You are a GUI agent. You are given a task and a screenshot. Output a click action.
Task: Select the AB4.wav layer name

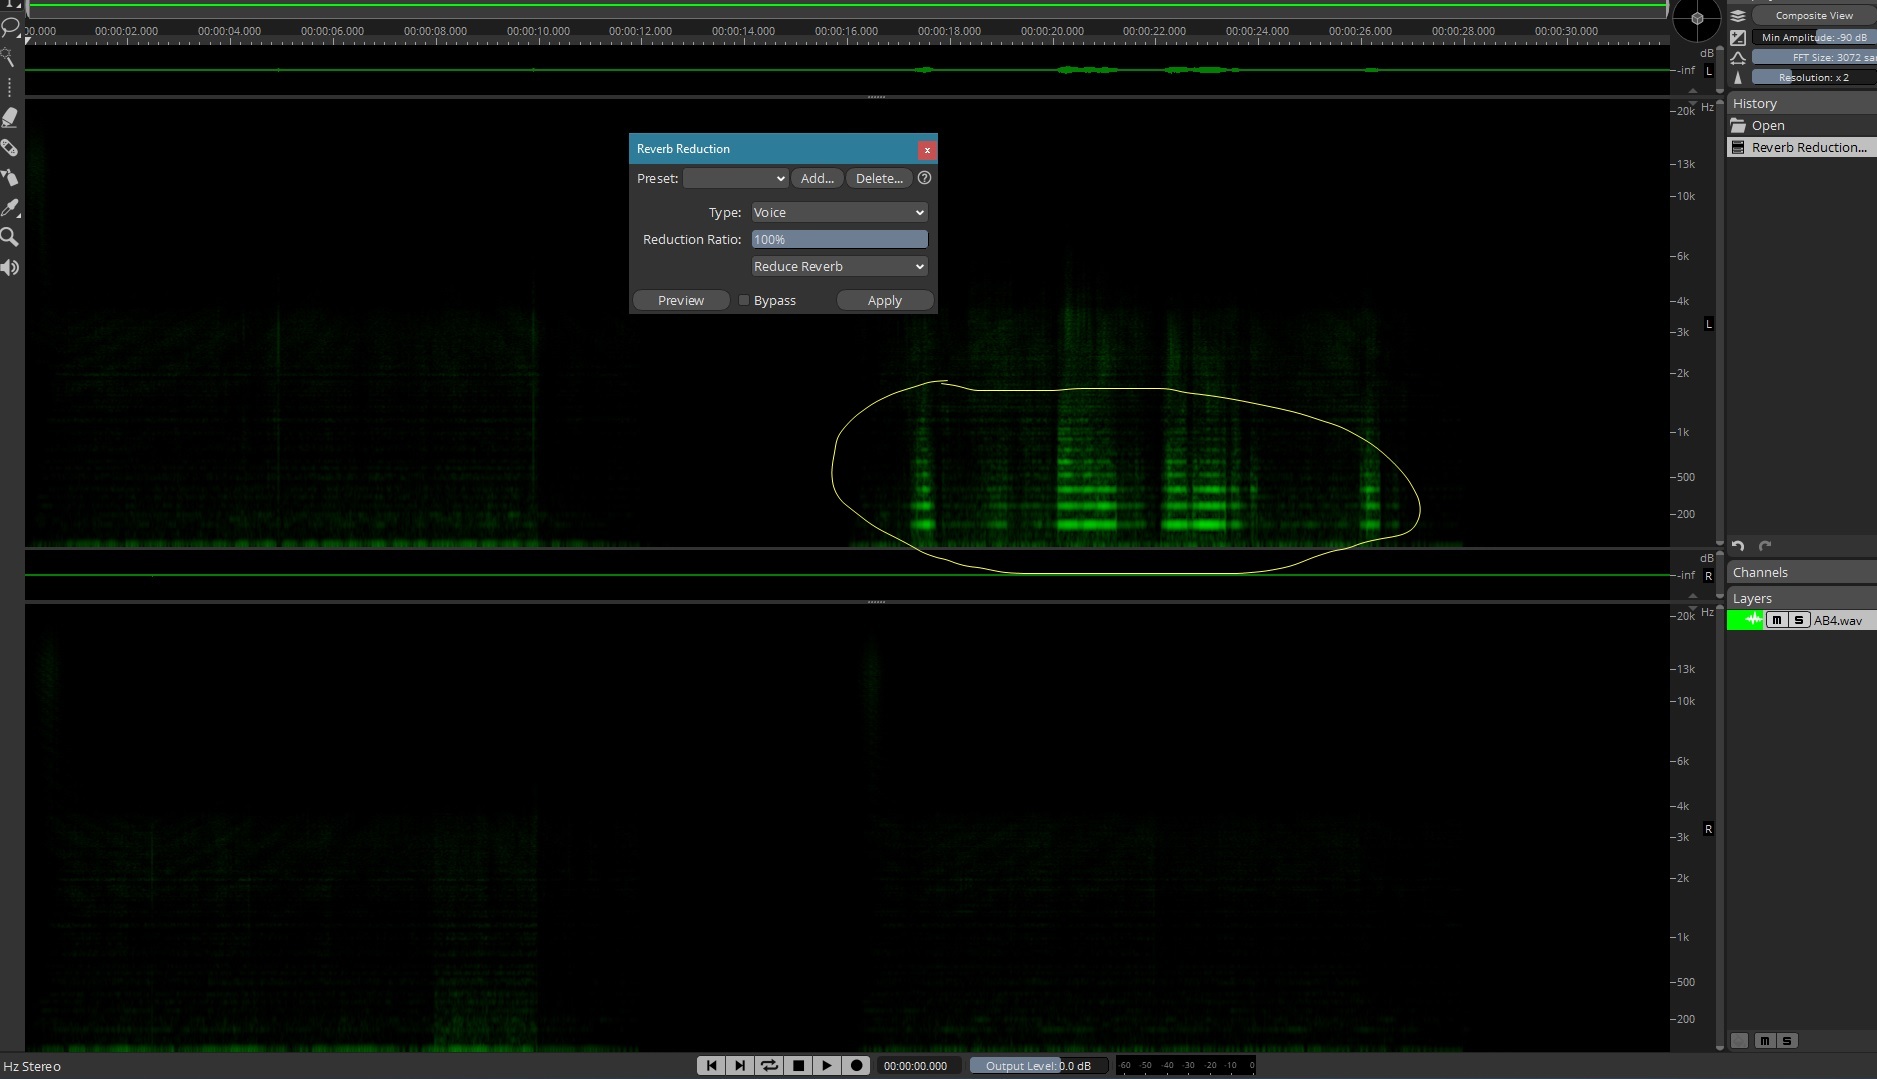point(1838,620)
